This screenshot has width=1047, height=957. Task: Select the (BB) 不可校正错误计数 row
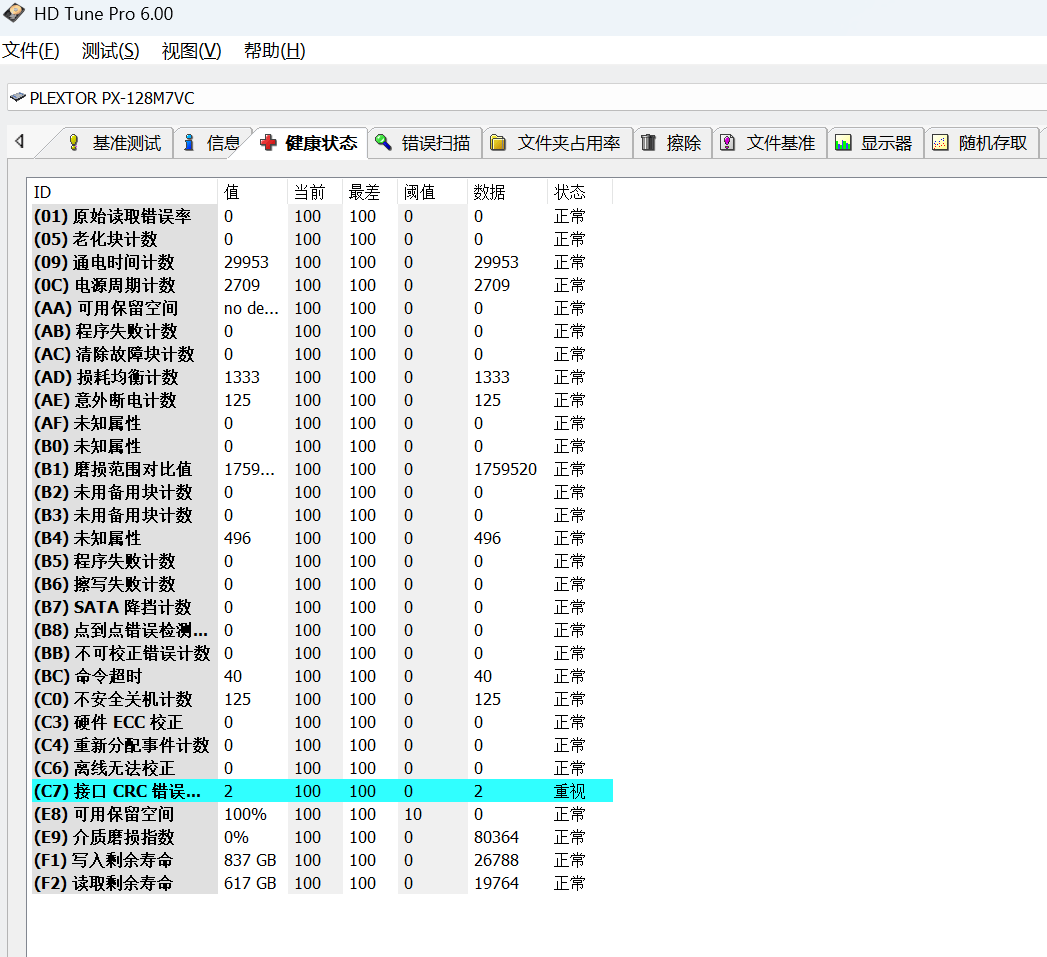tap(322, 653)
